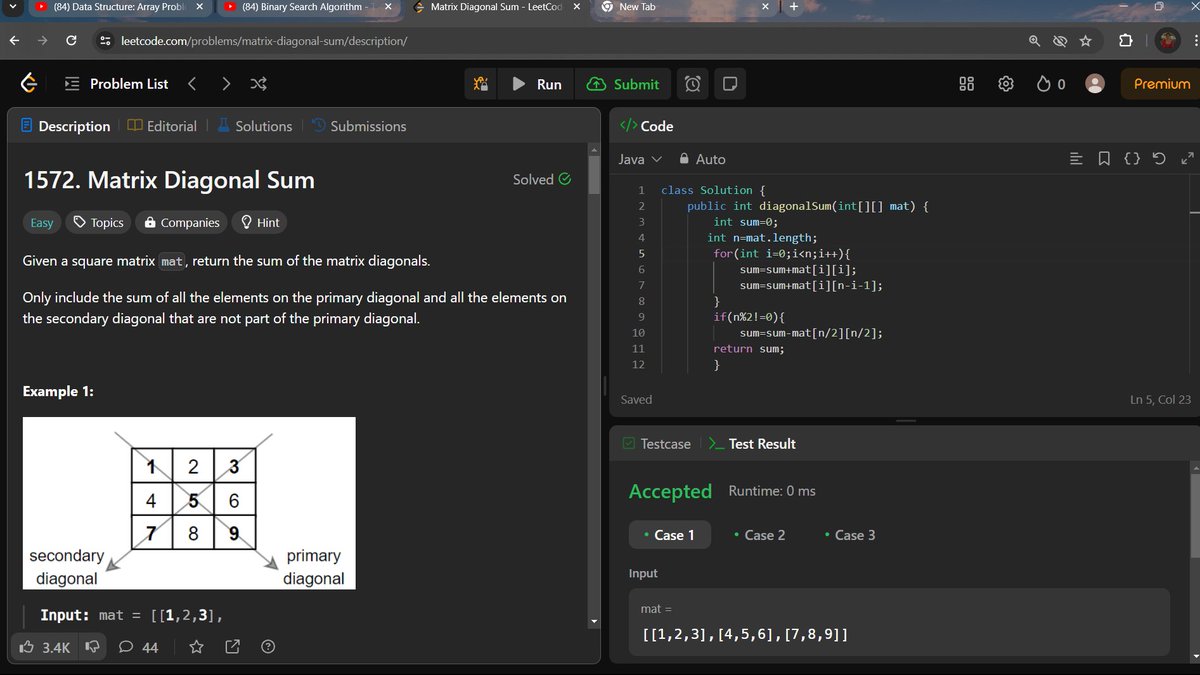
Task: Click the Premium button
Action: 1161,84
